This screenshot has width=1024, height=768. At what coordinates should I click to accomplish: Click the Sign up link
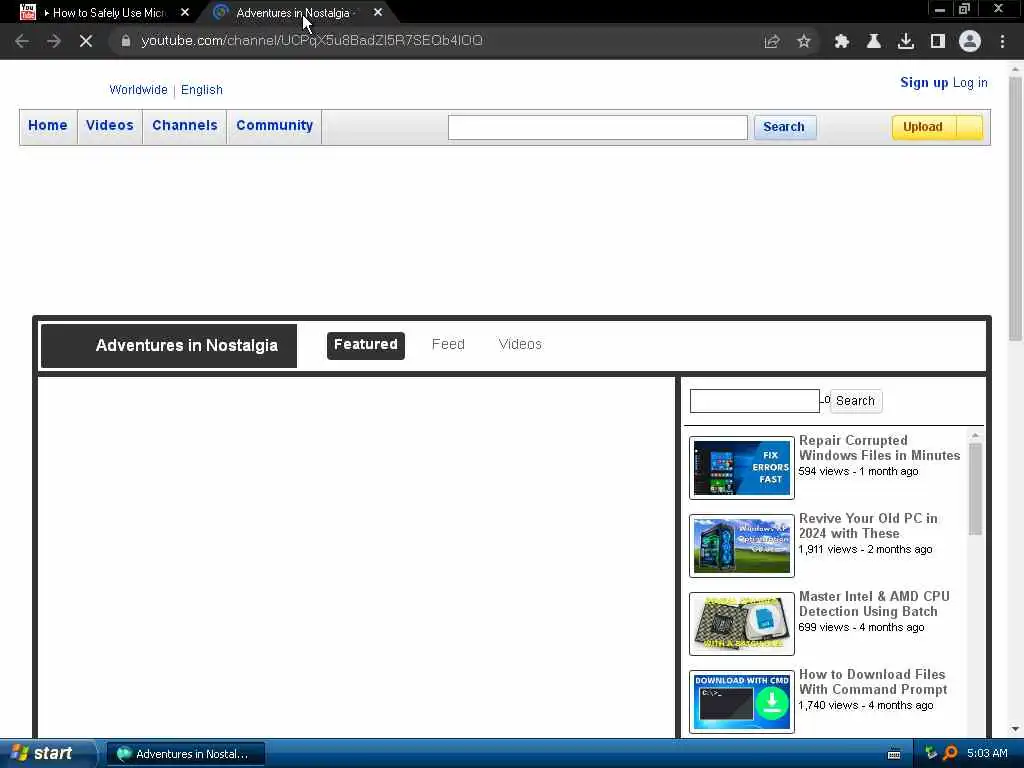coord(924,82)
